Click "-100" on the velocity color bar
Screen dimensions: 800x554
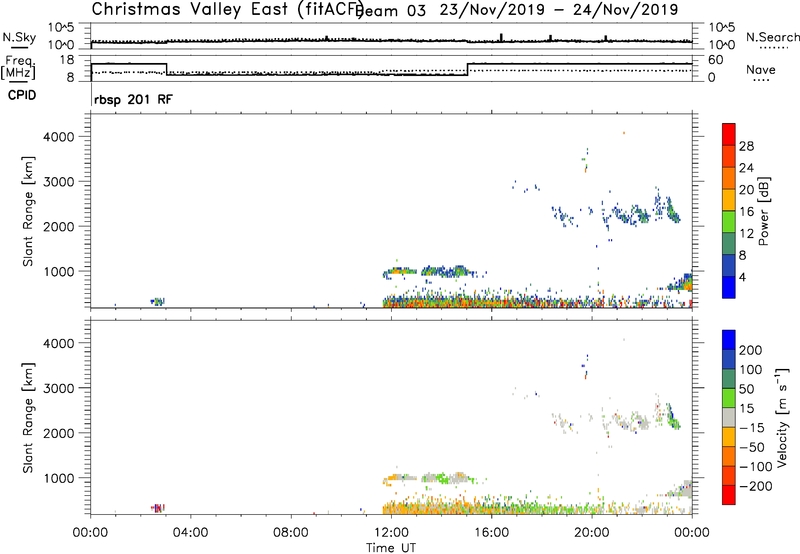(755, 467)
